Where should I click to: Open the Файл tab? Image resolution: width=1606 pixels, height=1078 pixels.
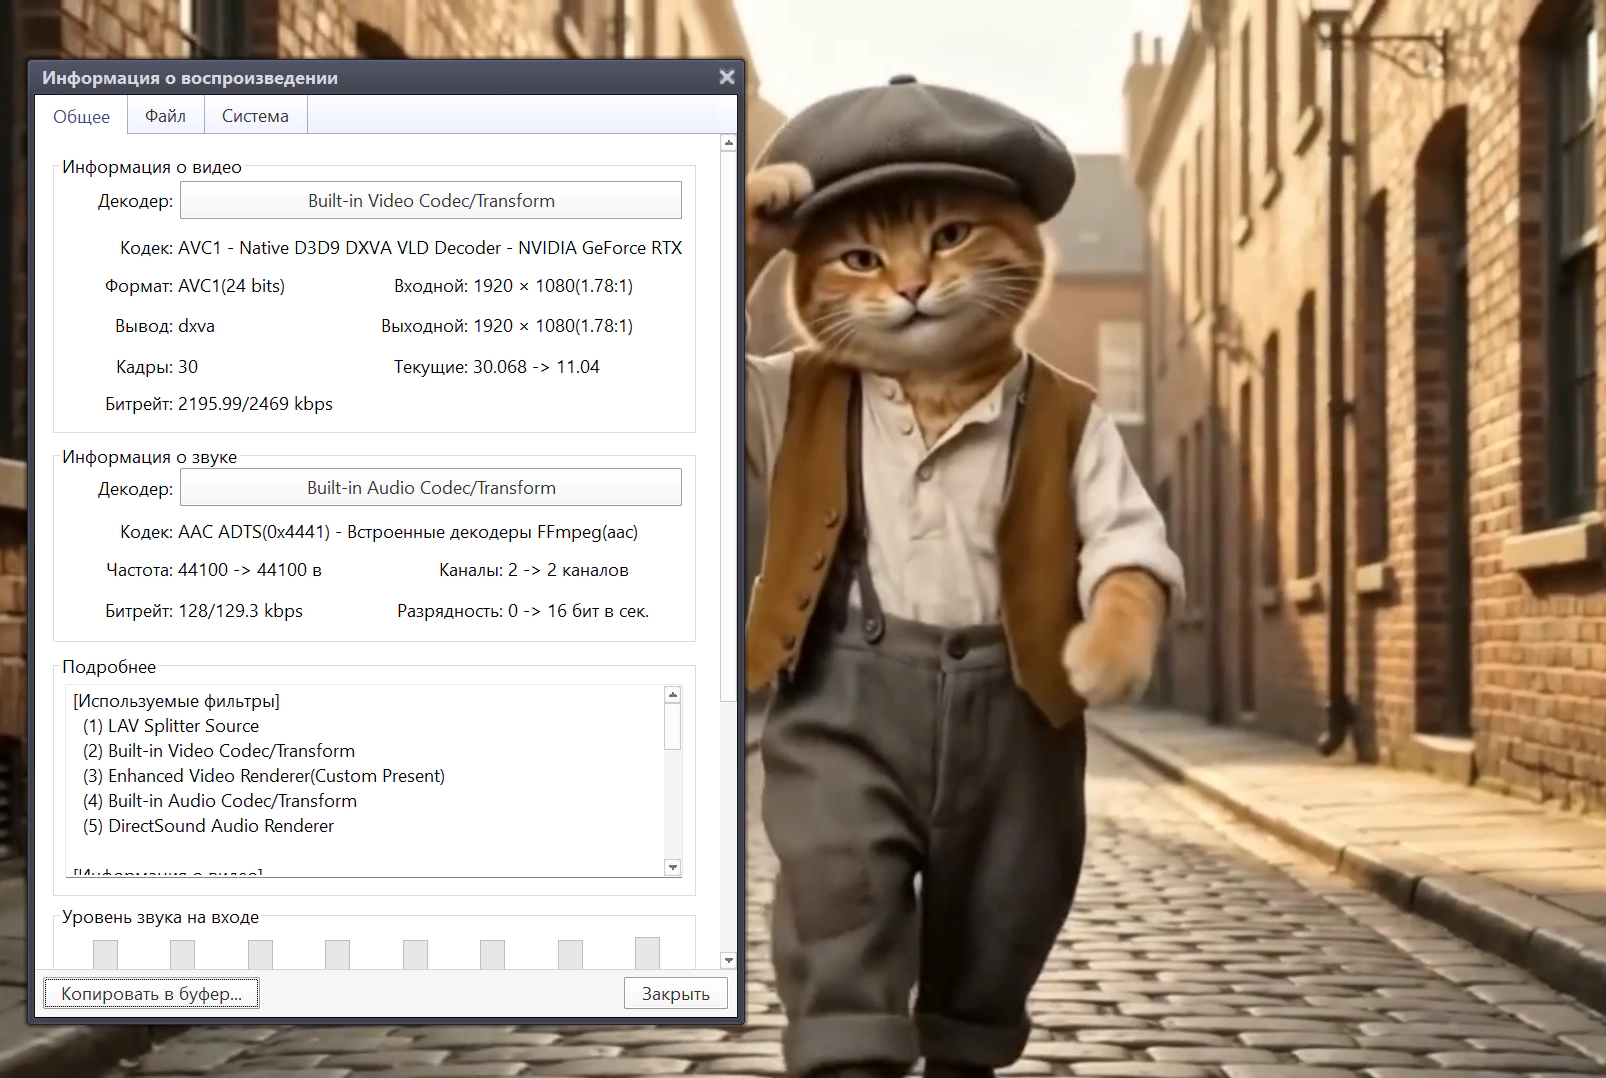point(165,116)
